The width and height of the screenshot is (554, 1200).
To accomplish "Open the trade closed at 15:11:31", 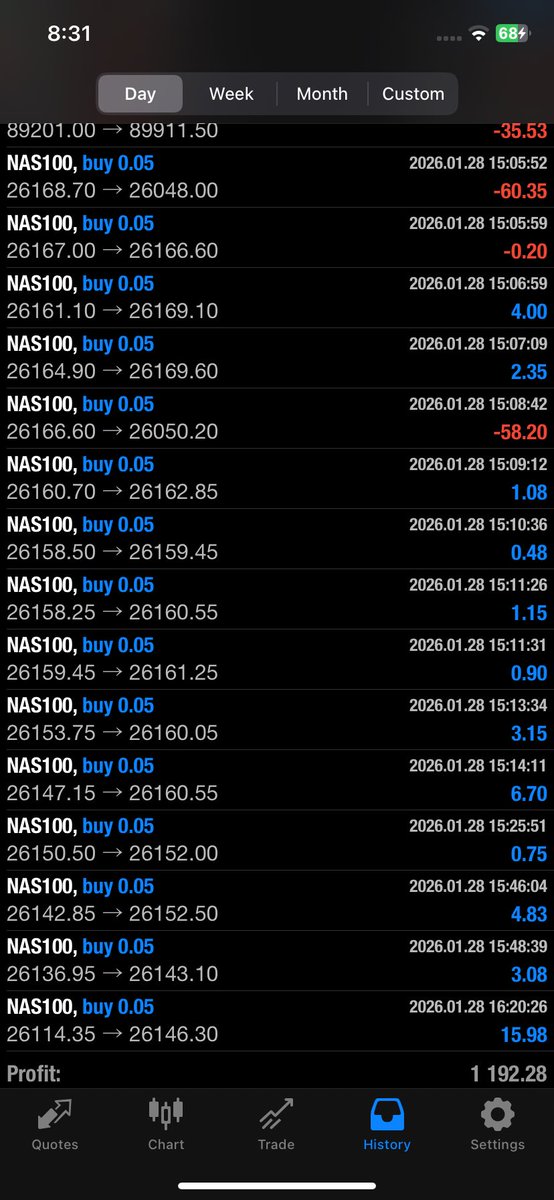I will click(277, 659).
